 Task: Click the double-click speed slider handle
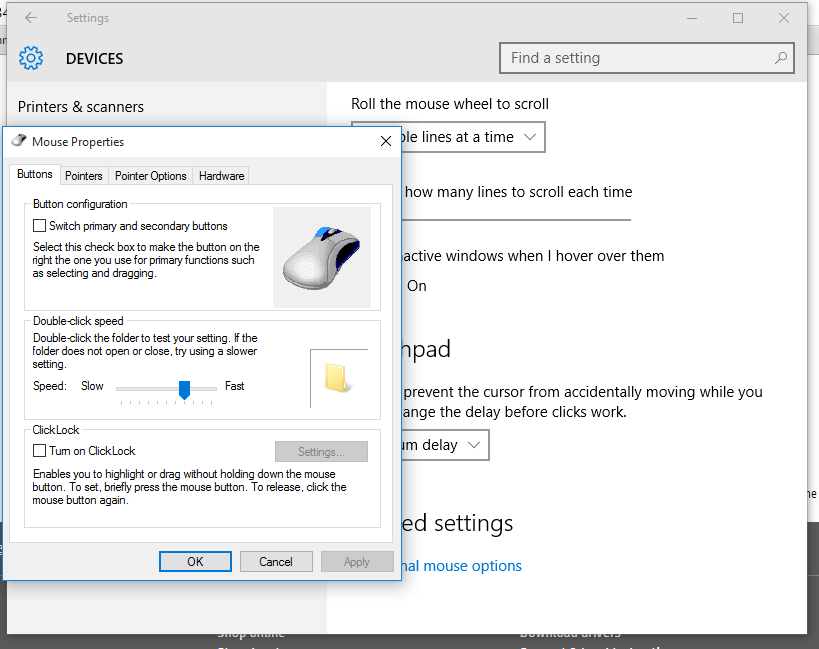click(184, 388)
